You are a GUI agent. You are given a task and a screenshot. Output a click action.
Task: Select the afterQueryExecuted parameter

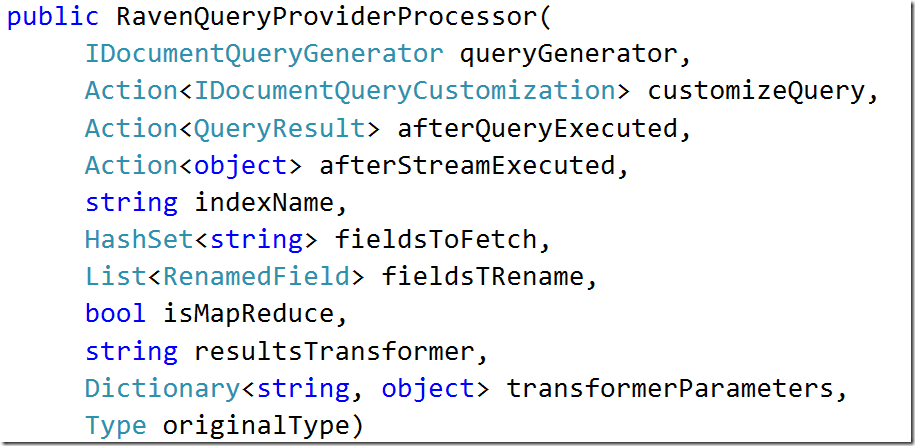pos(537,128)
